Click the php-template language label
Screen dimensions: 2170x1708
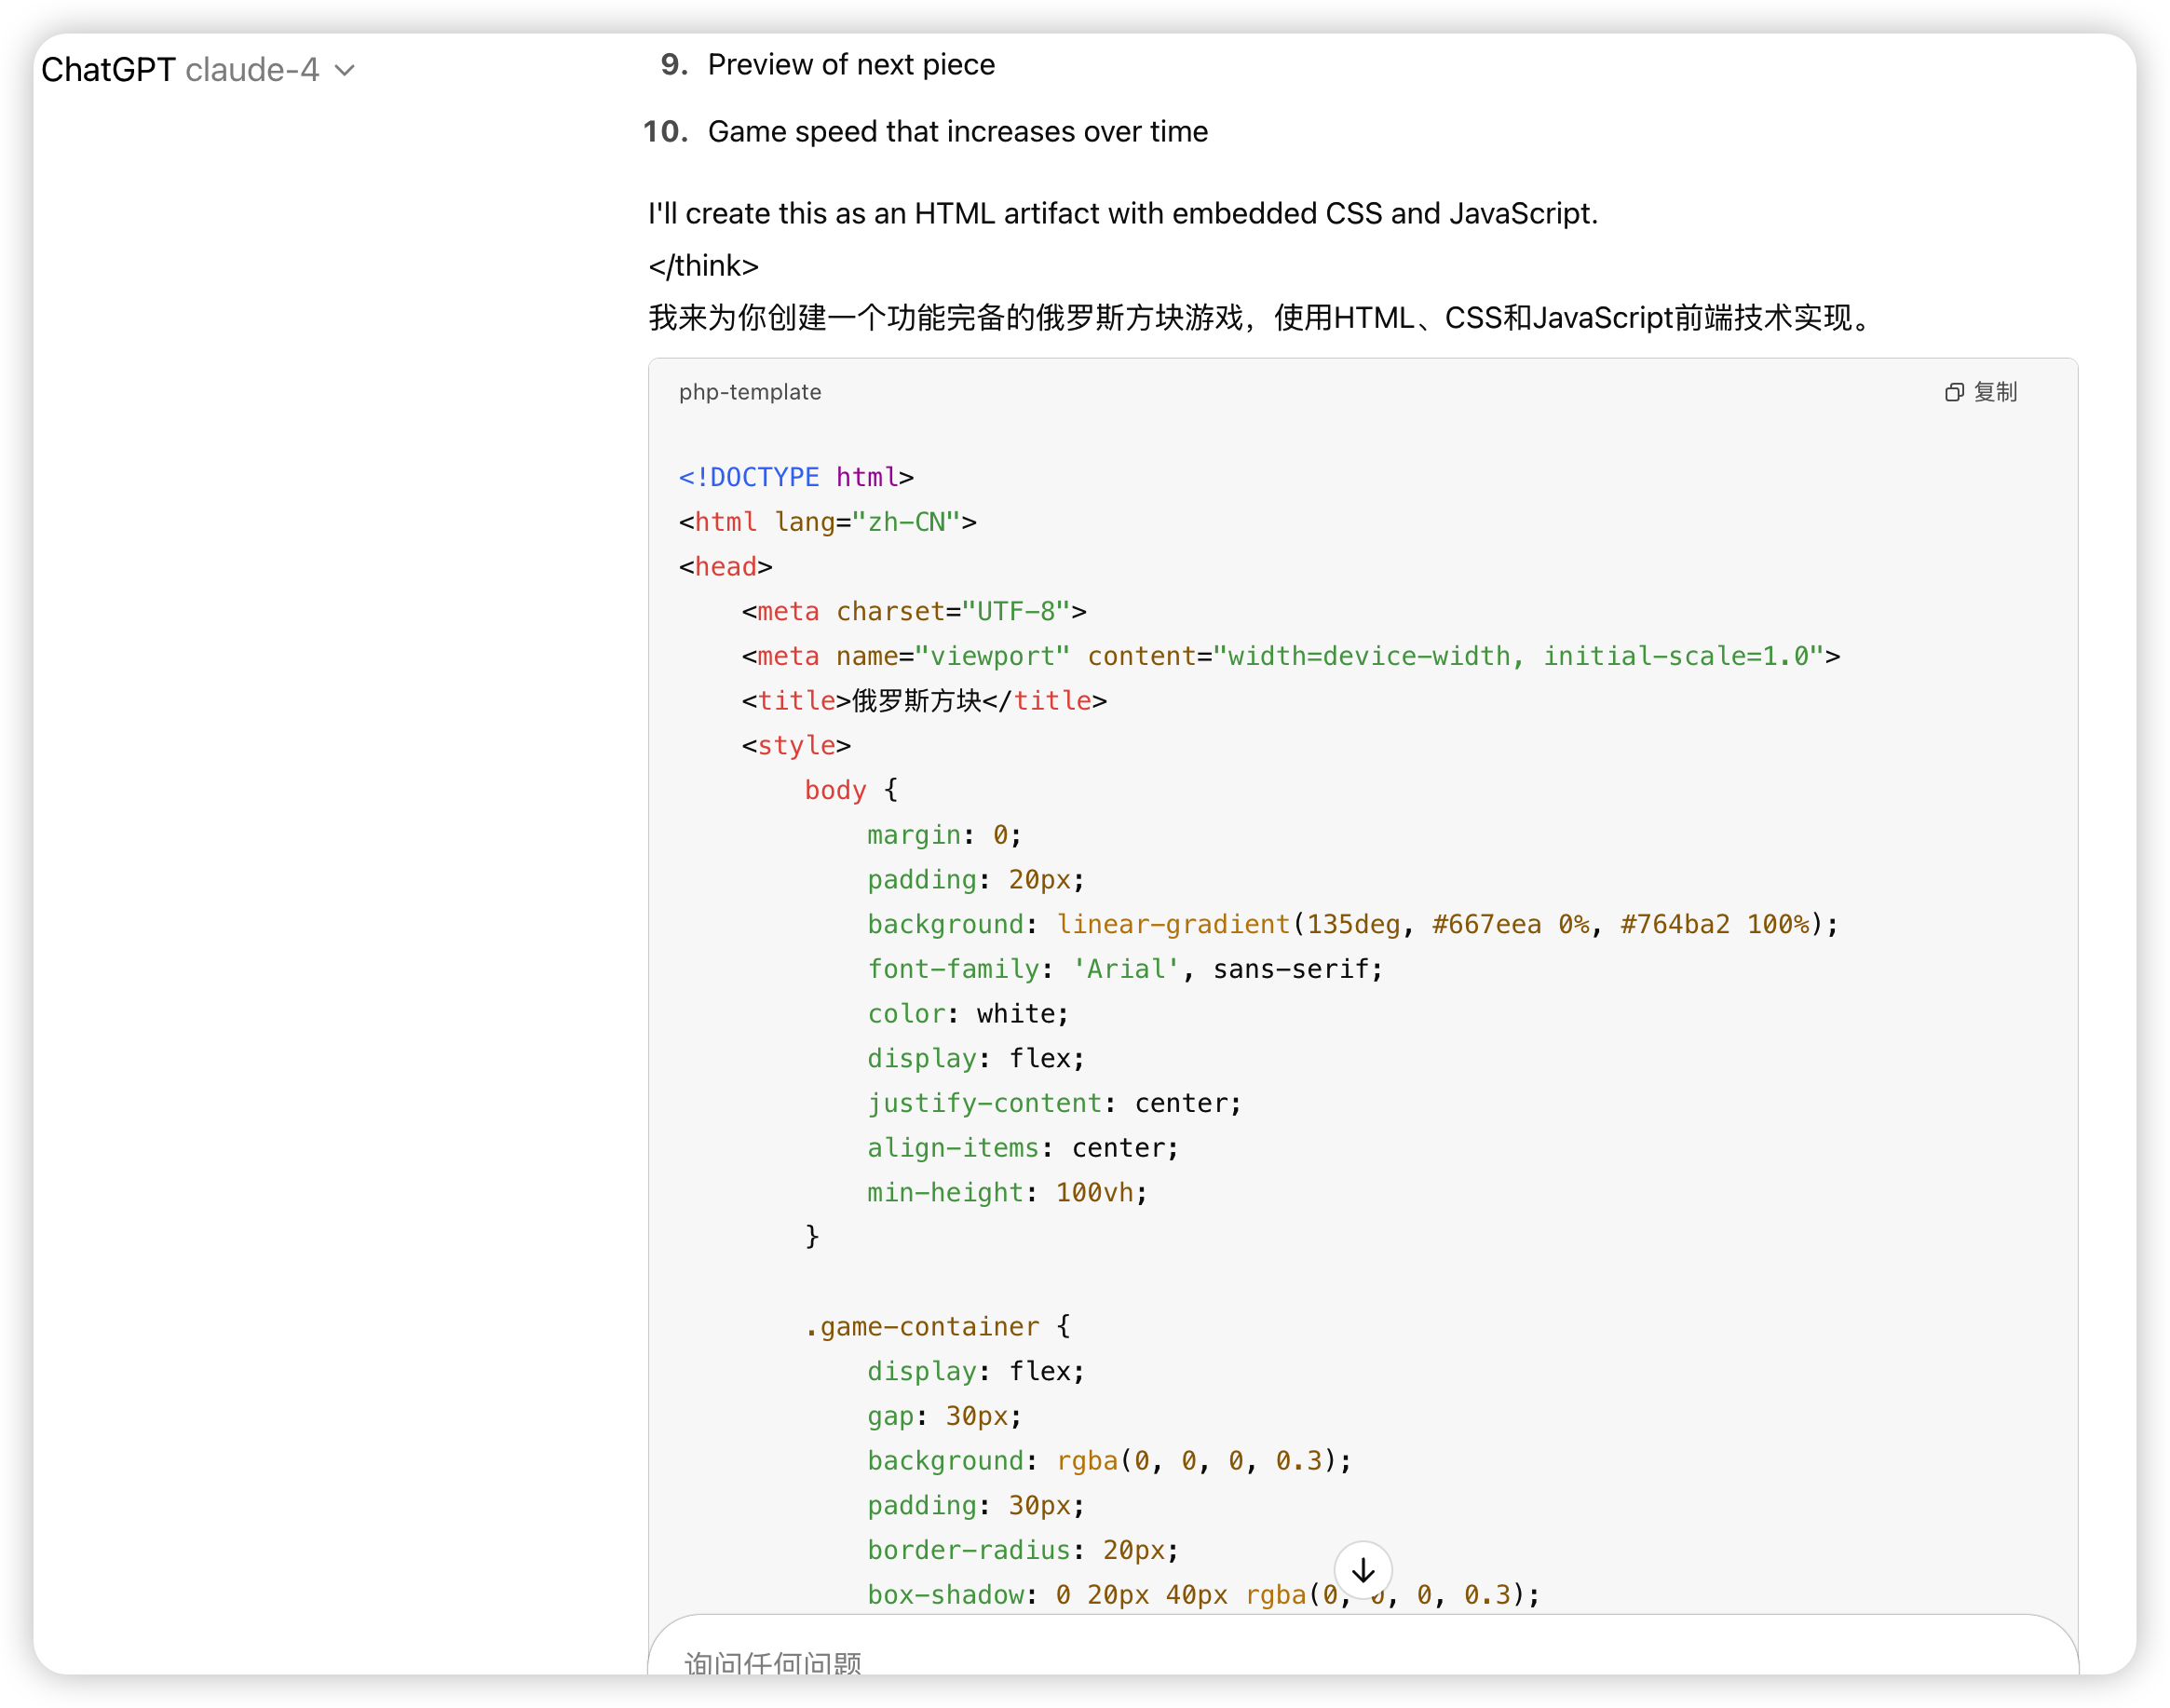[x=750, y=392]
